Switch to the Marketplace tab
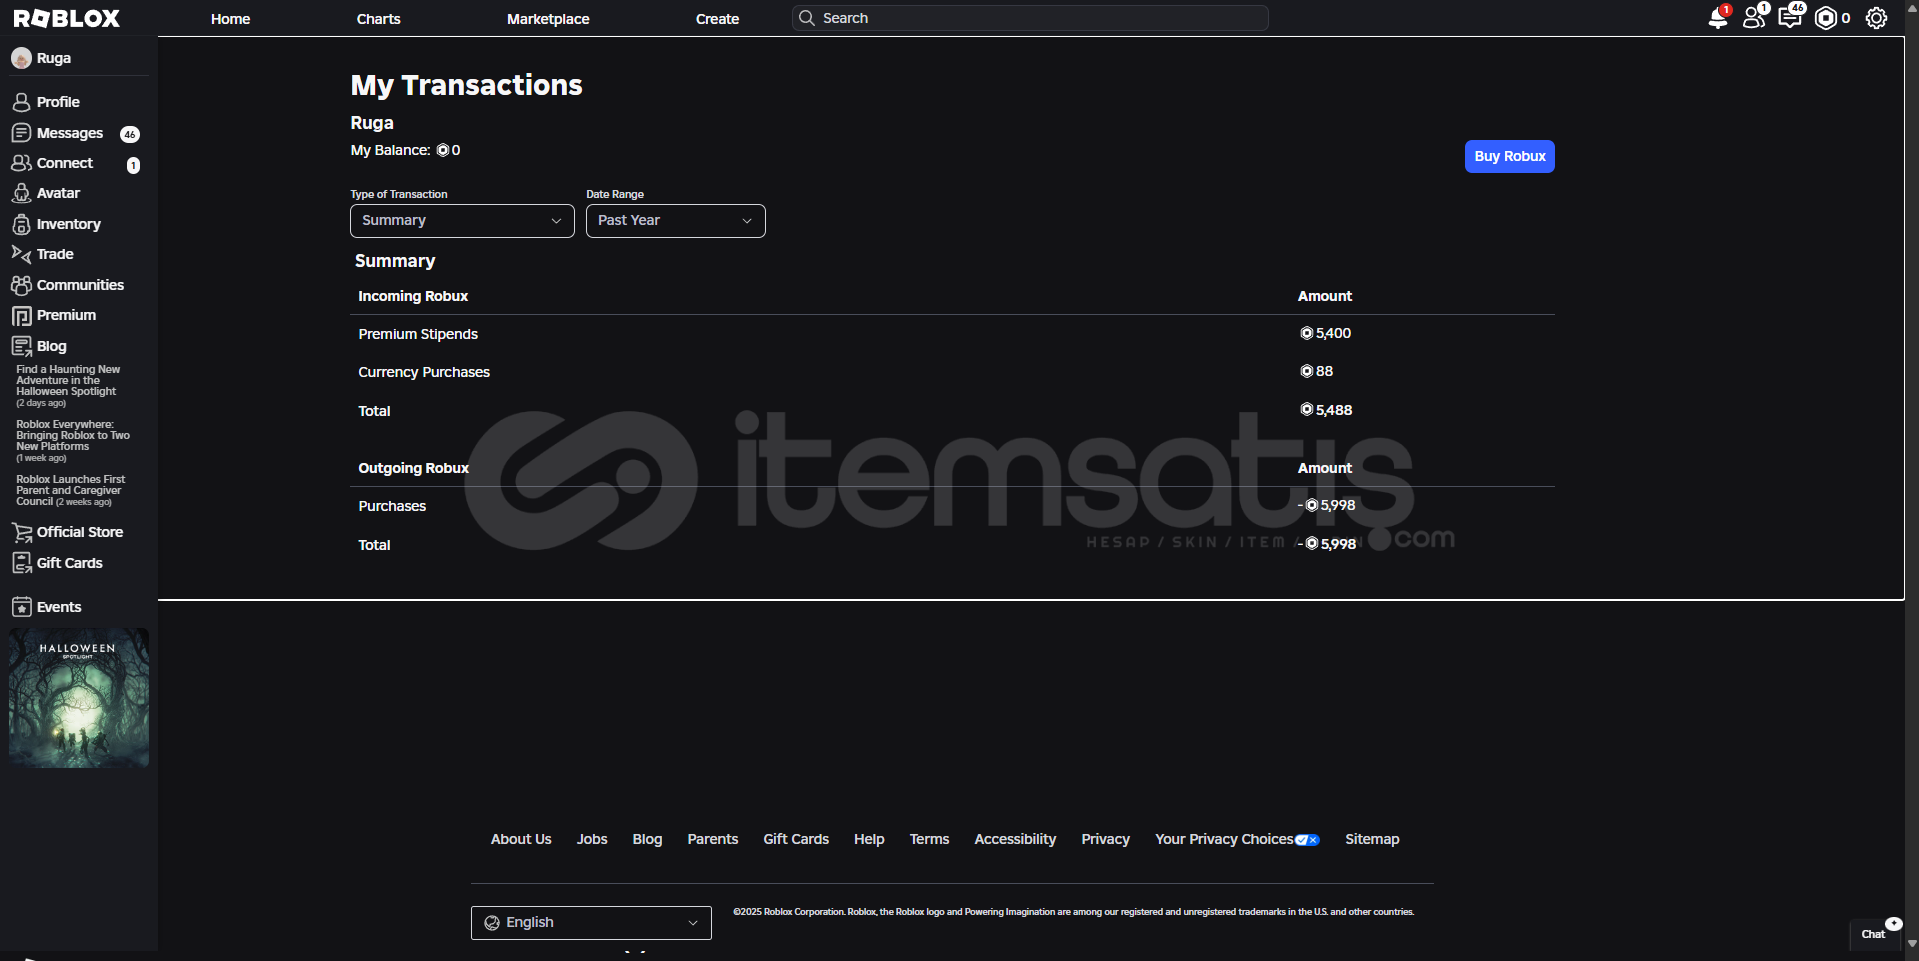Image resolution: width=1919 pixels, height=961 pixels. coord(547,19)
